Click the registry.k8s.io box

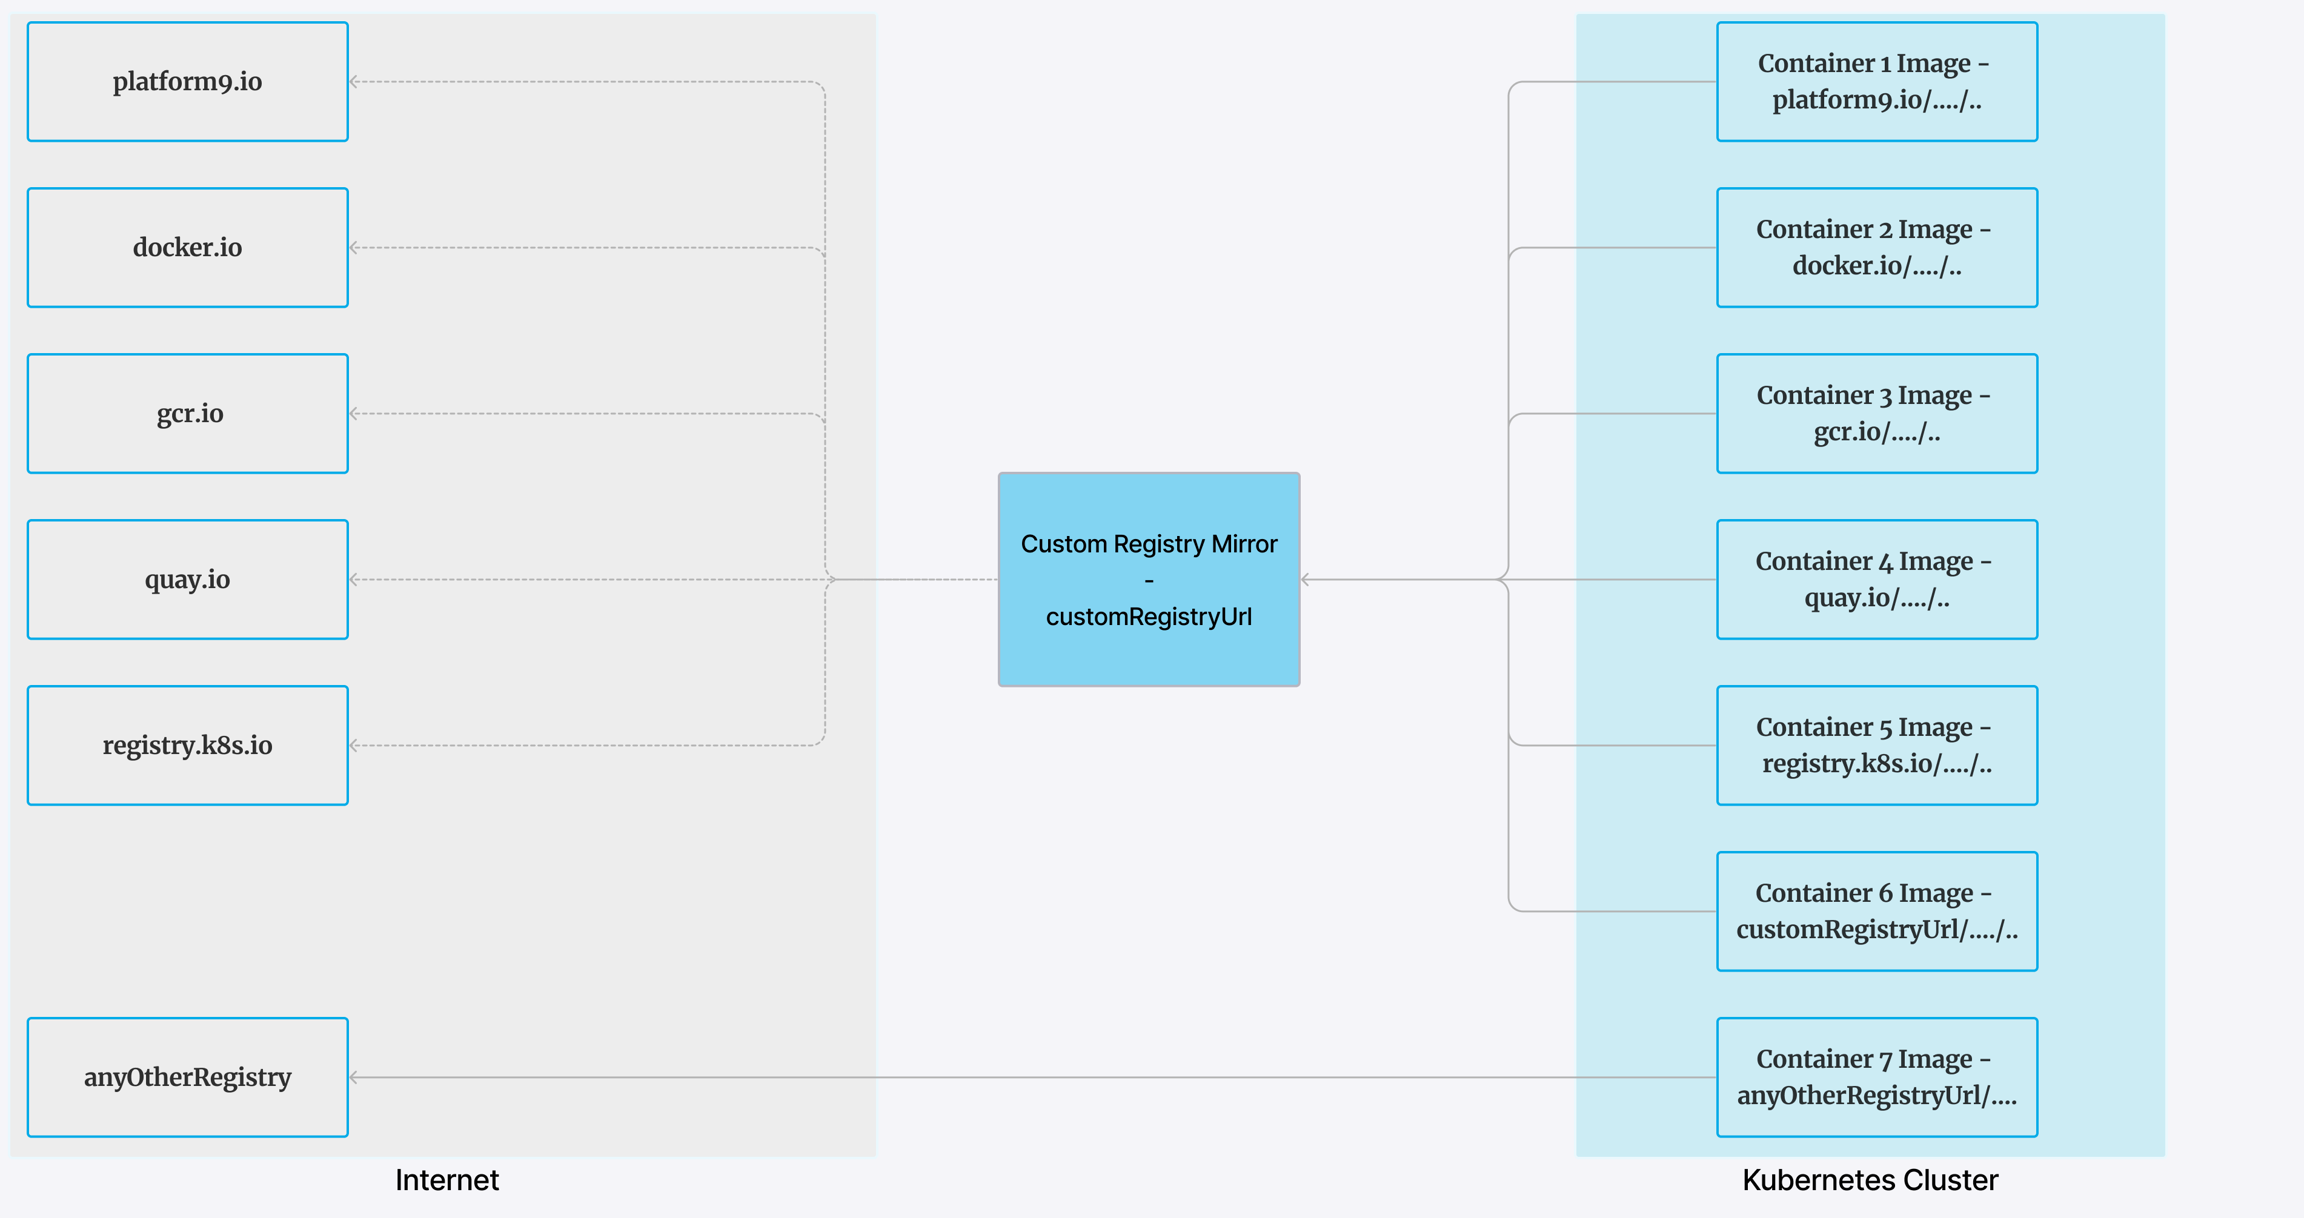[187, 746]
